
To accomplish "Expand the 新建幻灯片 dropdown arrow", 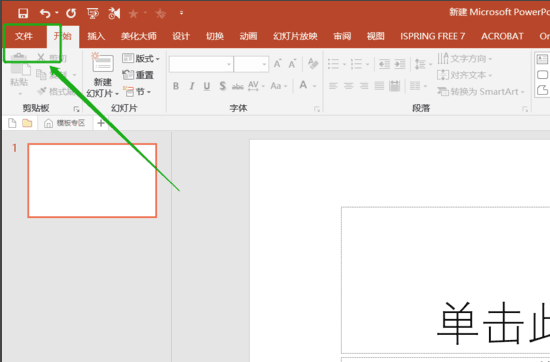I will (117, 94).
